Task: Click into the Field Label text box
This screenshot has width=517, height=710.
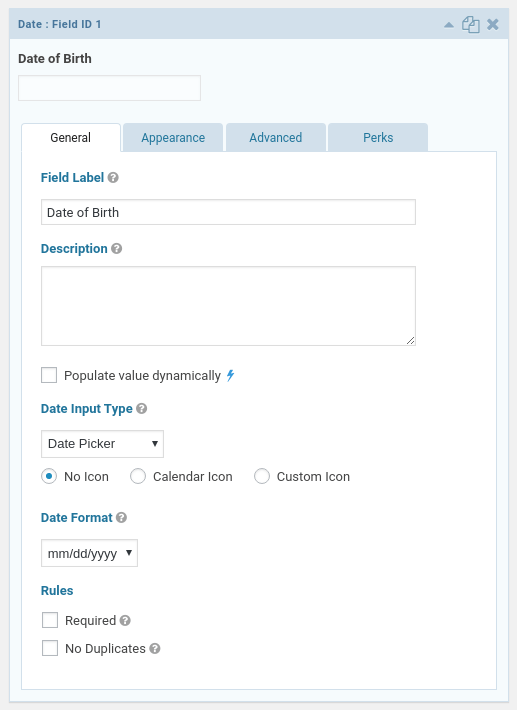Action: 228,212
